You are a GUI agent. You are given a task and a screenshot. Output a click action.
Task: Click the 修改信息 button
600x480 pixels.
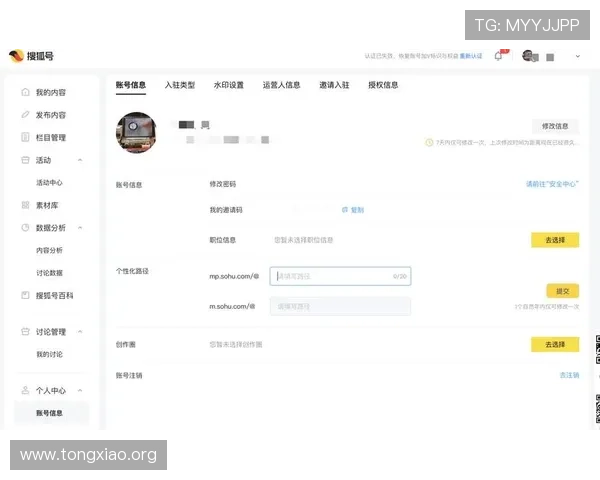555,126
